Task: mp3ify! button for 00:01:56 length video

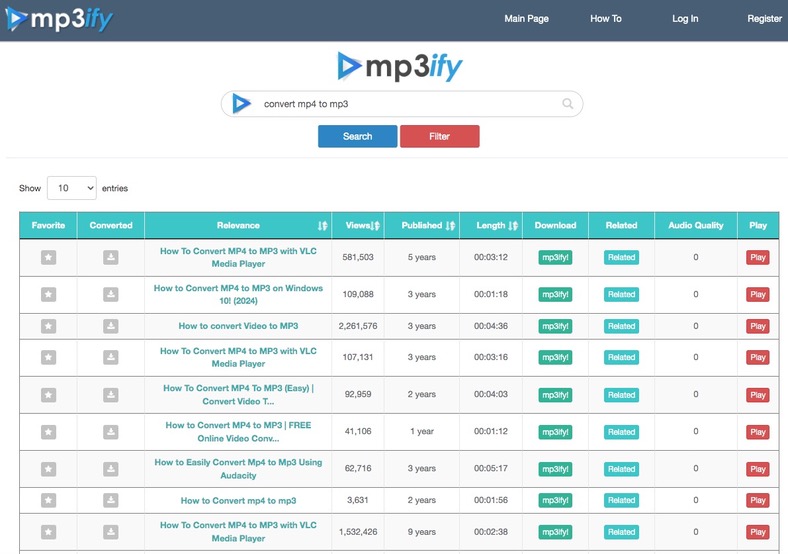Action: tap(555, 500)
